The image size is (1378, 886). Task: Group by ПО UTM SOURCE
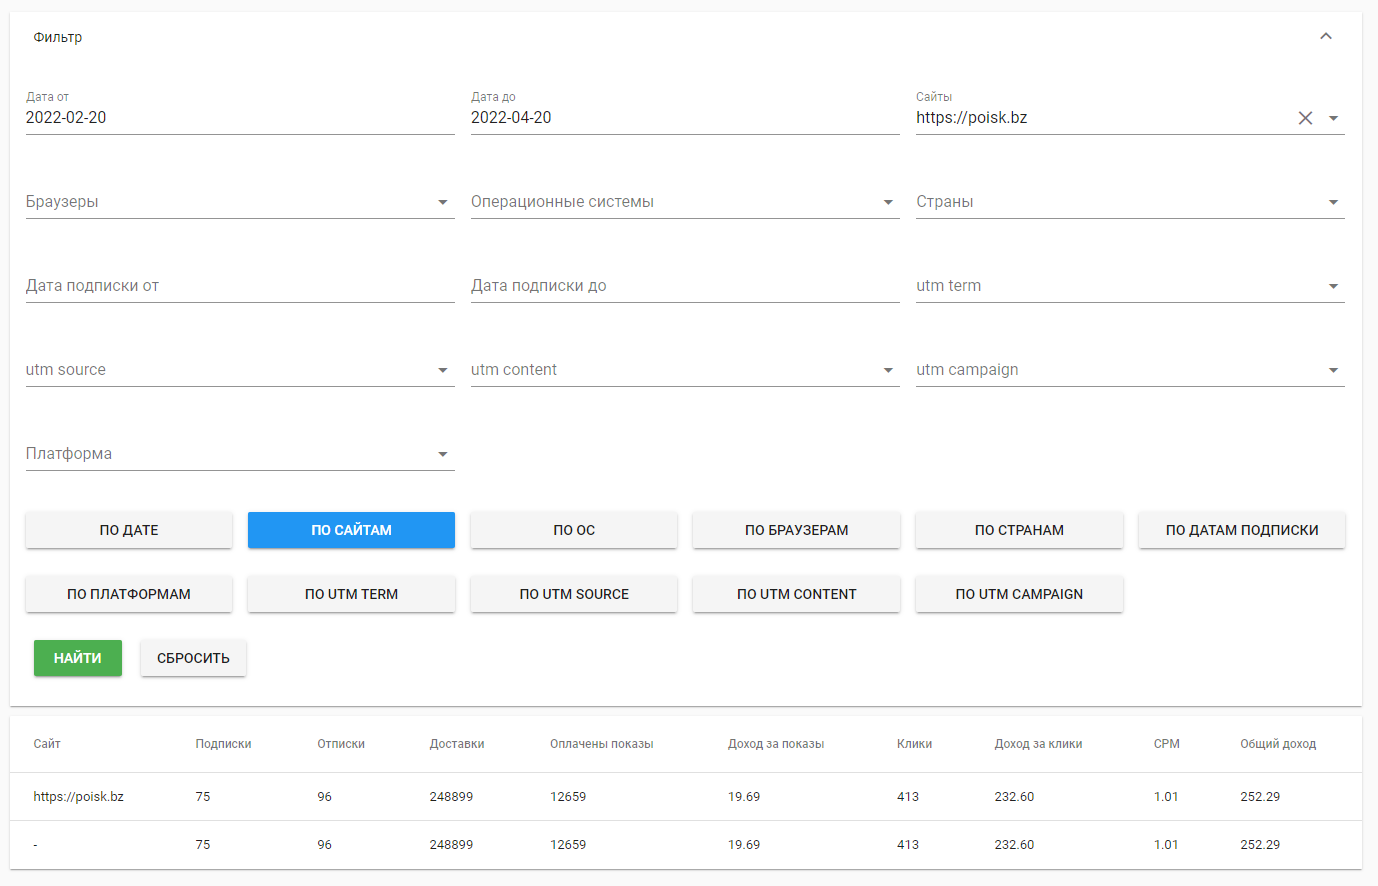[574, 594]
